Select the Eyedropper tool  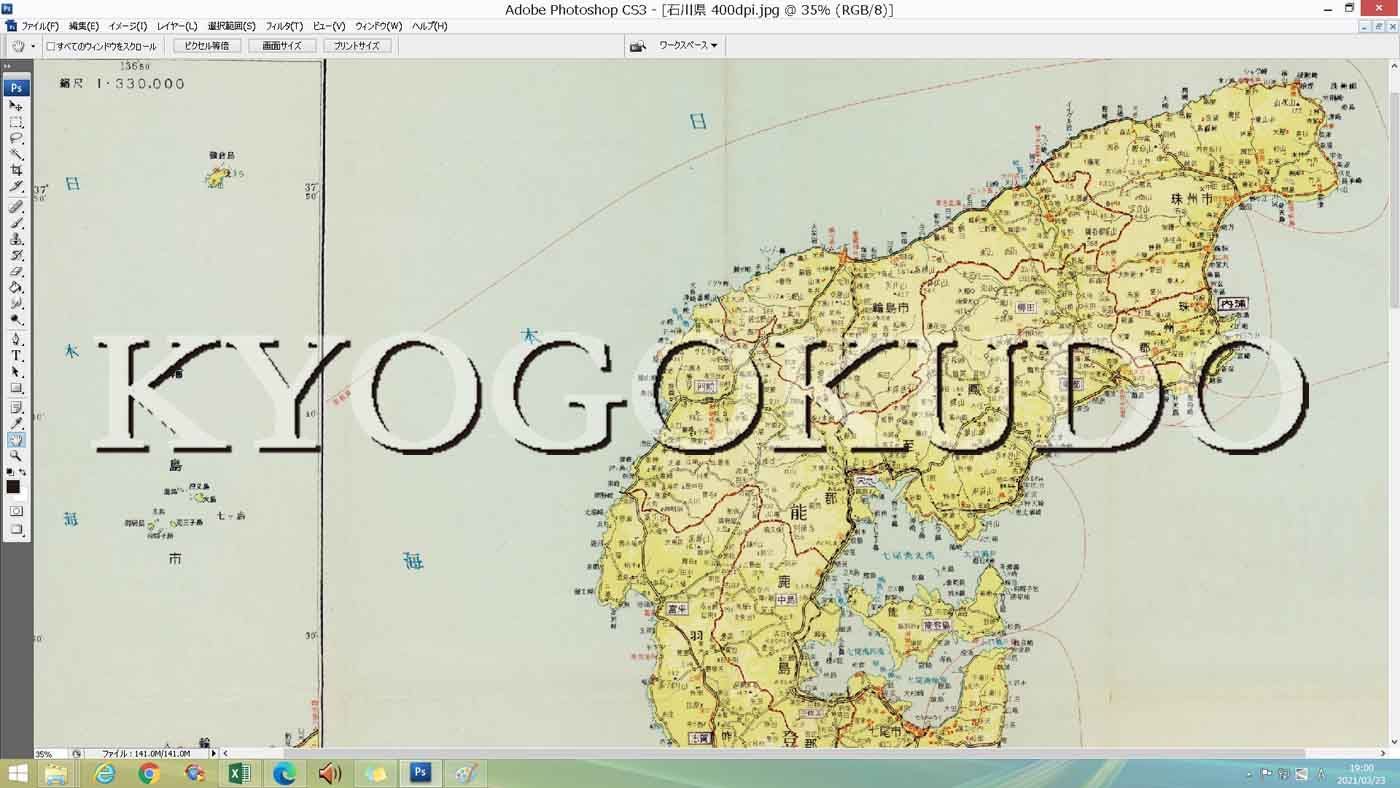pos(16,424)
